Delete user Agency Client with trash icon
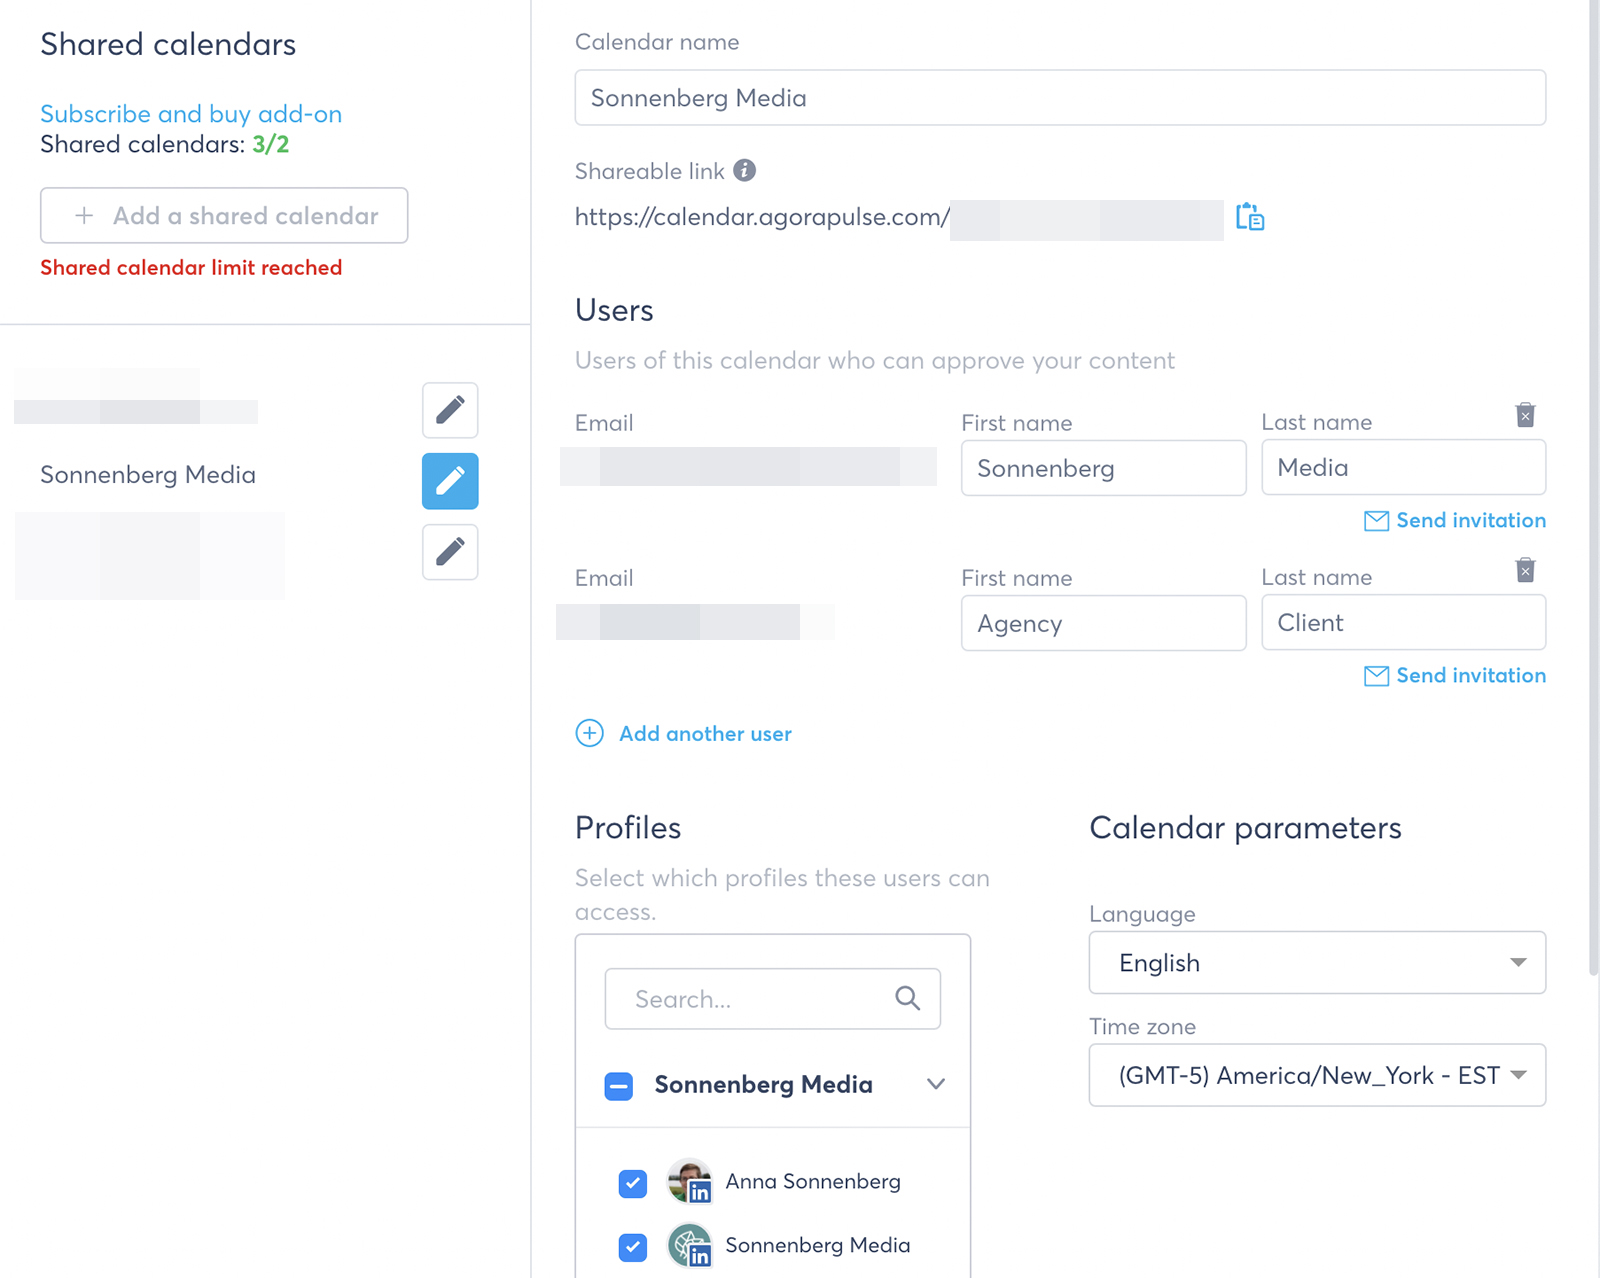This screenshot has height=1278, width=1600. pos(1525,570)
